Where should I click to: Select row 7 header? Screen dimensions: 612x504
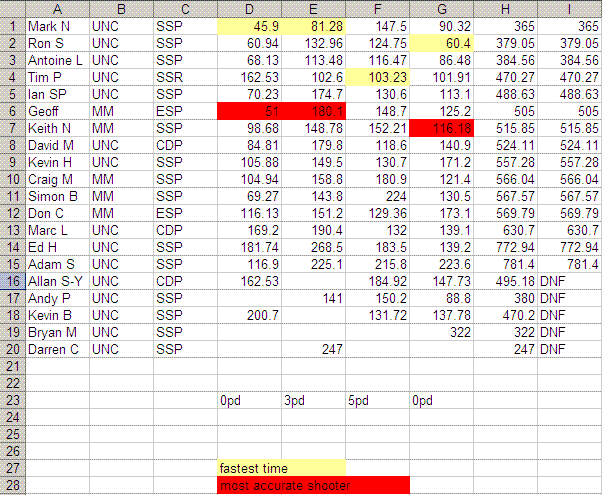click(x=12, y=128)
